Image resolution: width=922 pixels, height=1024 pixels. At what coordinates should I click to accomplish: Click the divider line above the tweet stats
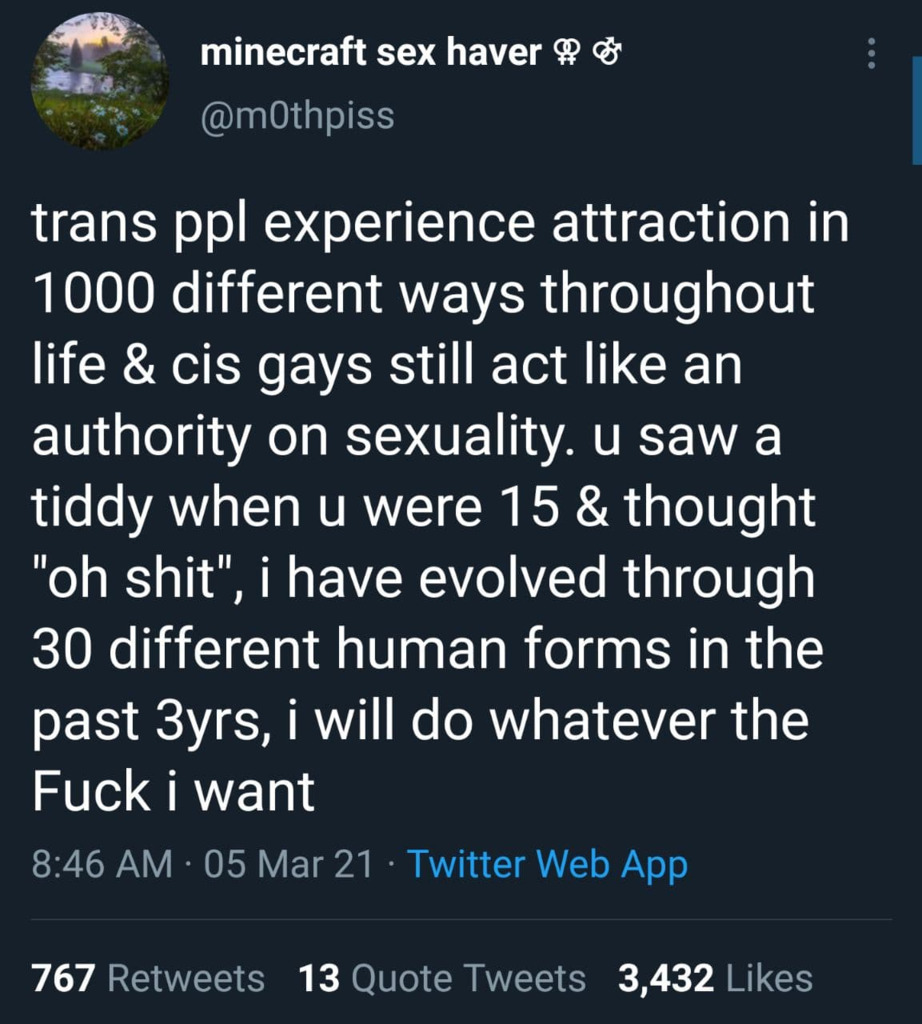(461, 920)
